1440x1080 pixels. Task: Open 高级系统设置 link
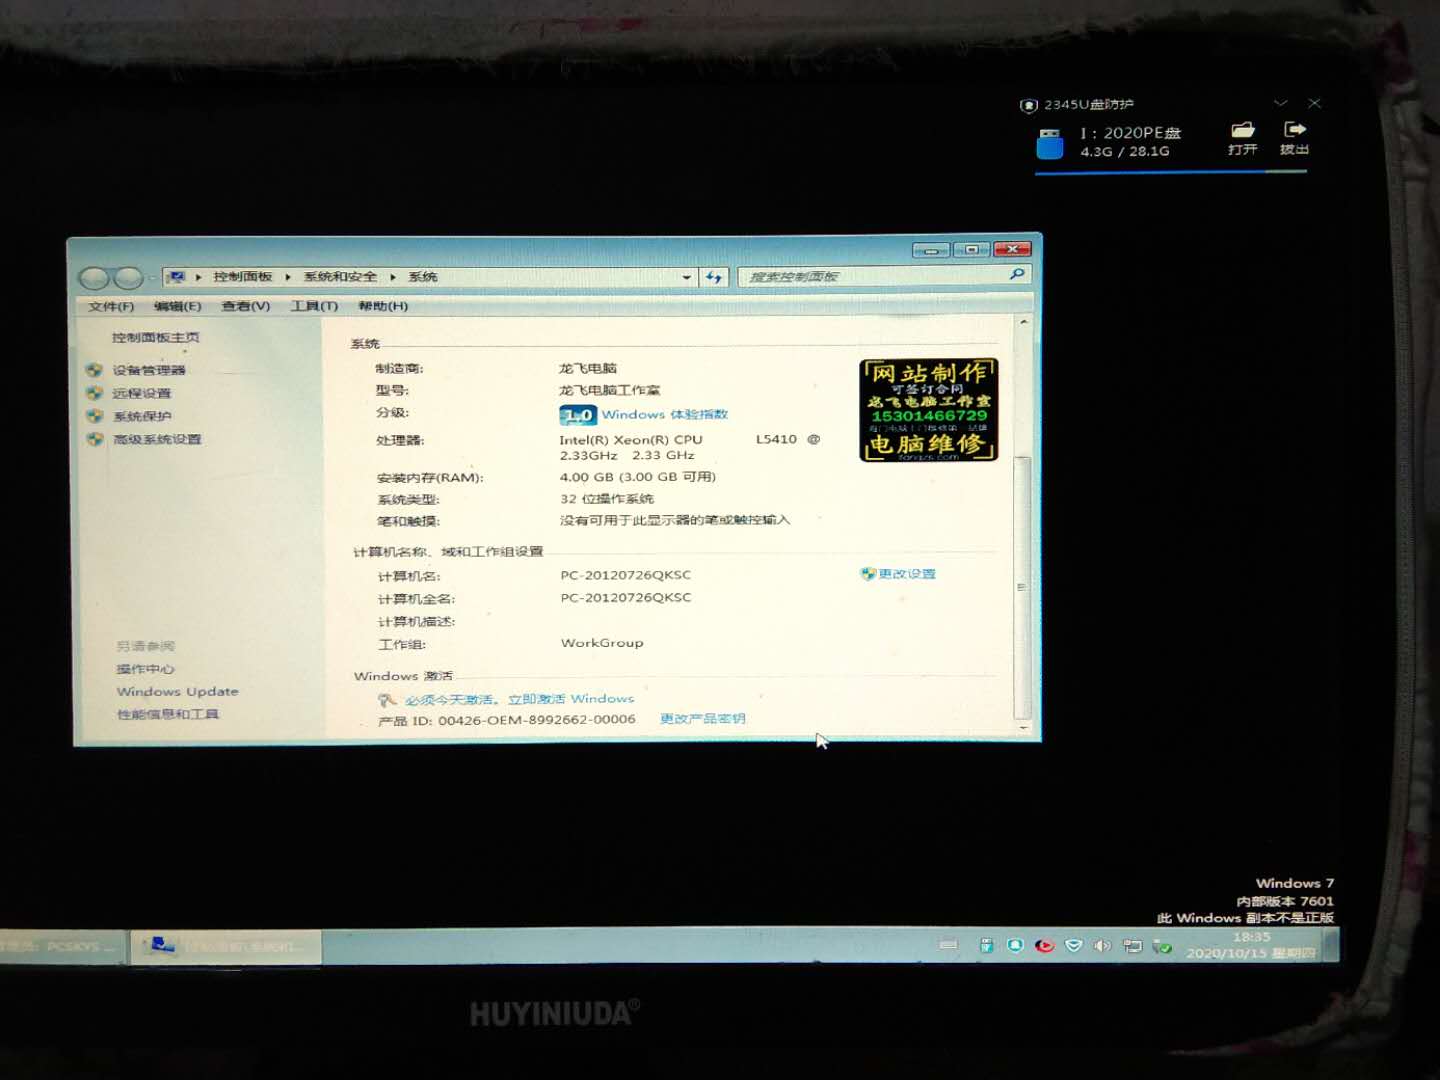pyautogui.click(x=157, y=439)
